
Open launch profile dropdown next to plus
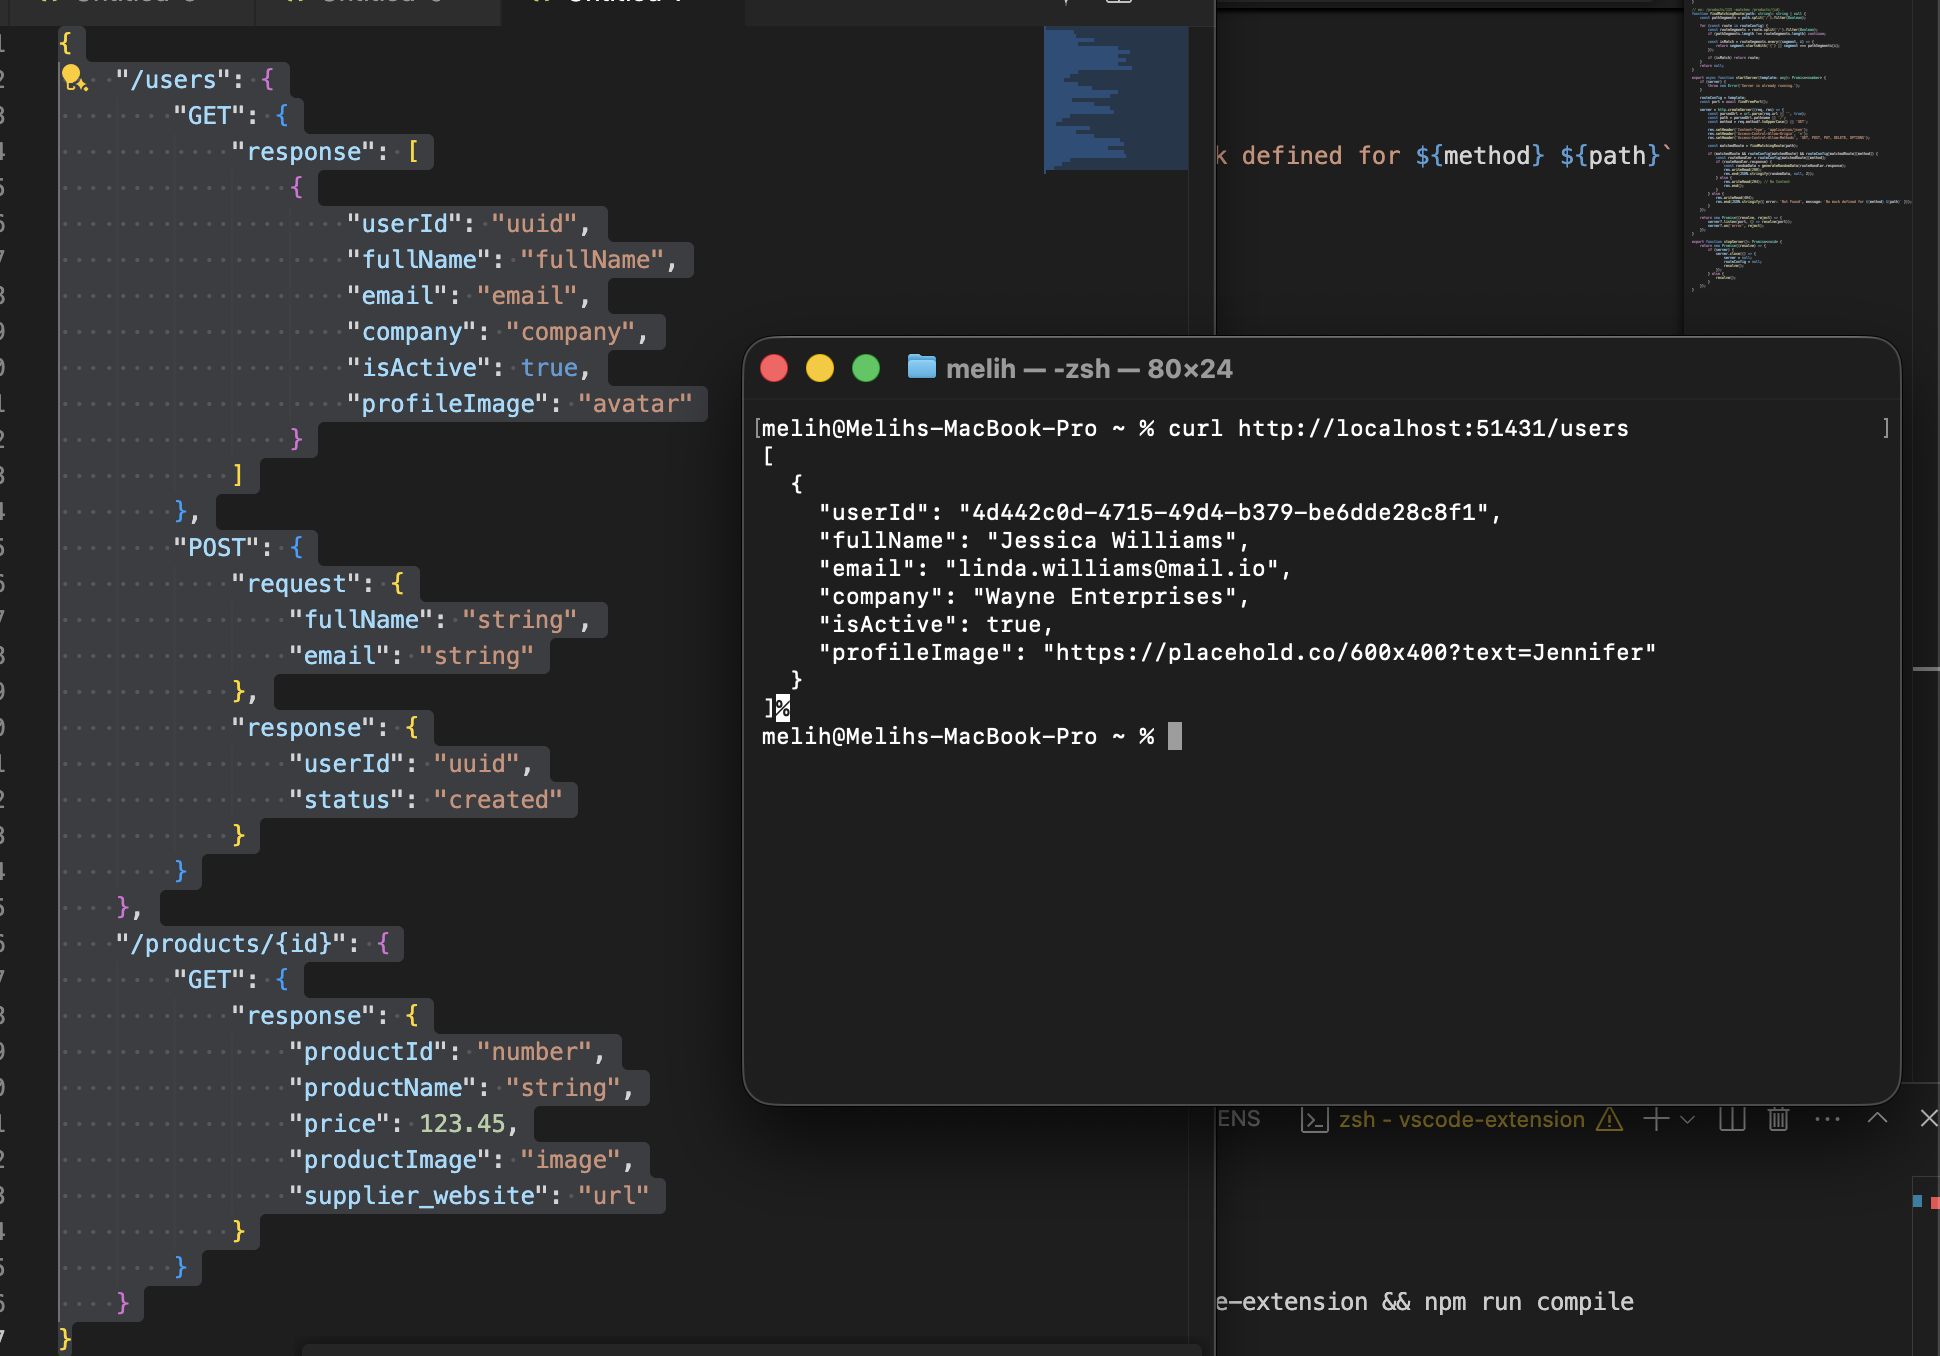click(1688, 1120)
